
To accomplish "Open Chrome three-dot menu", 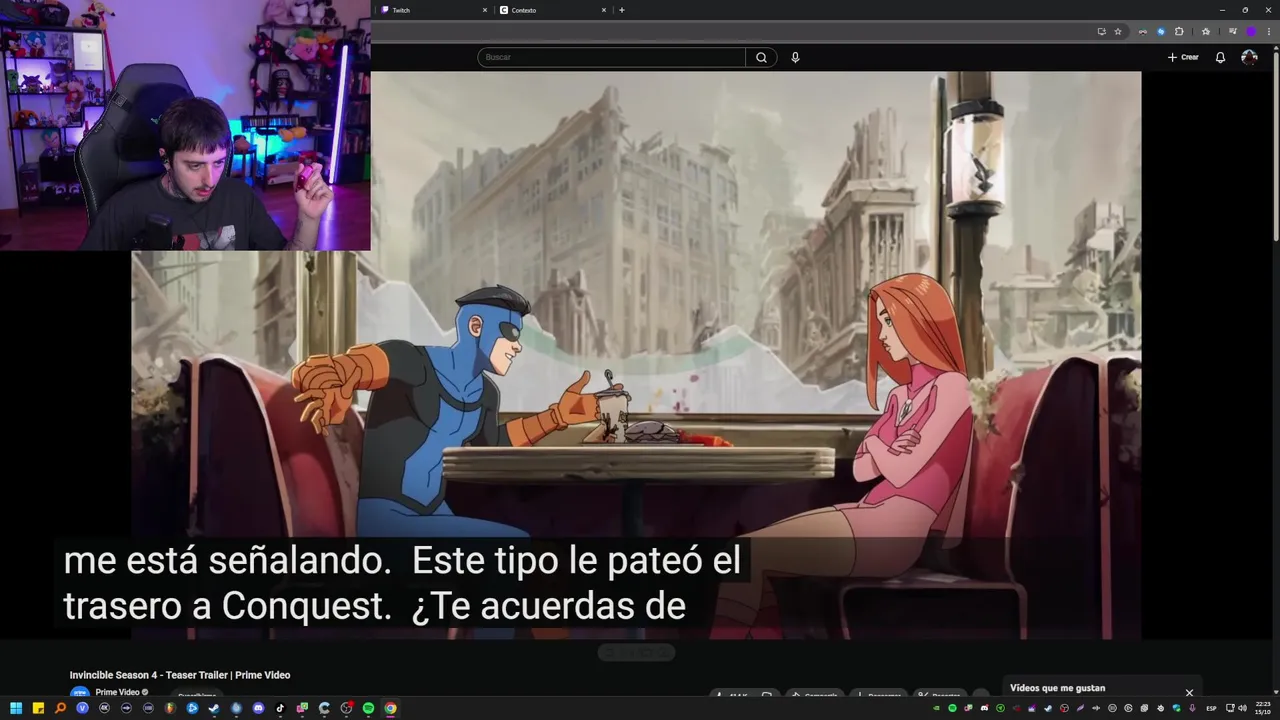I will pyautogui.click(x=1269, y=31).
